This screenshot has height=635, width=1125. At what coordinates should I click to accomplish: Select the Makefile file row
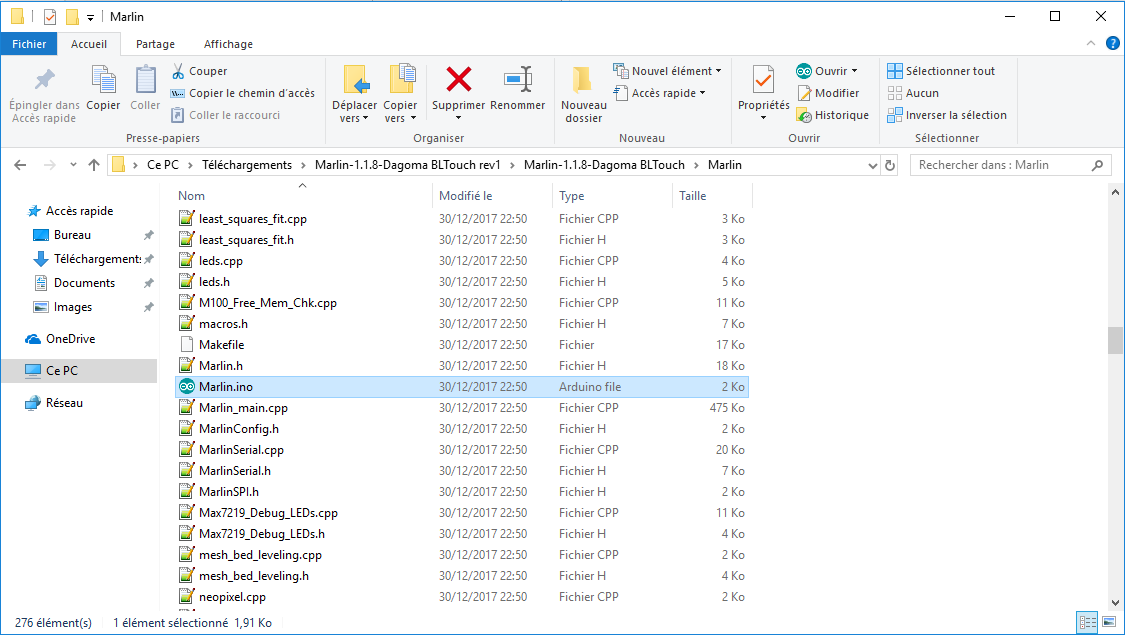coord(462,344)
